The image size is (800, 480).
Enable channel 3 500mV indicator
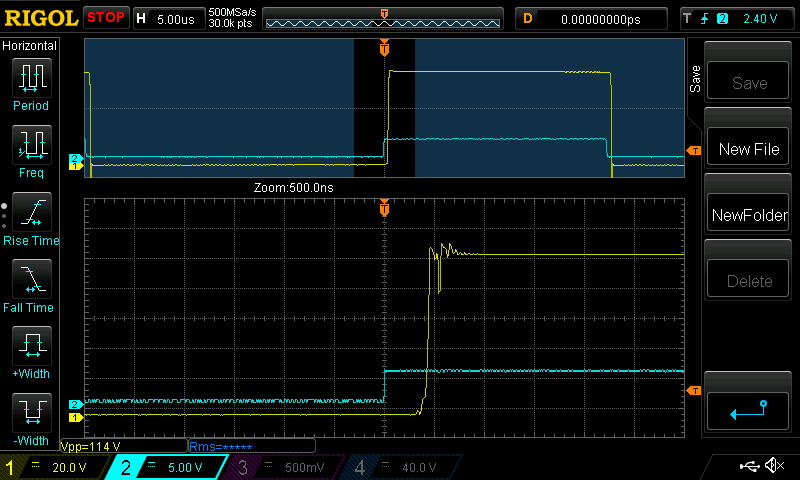tap(285, 467)
